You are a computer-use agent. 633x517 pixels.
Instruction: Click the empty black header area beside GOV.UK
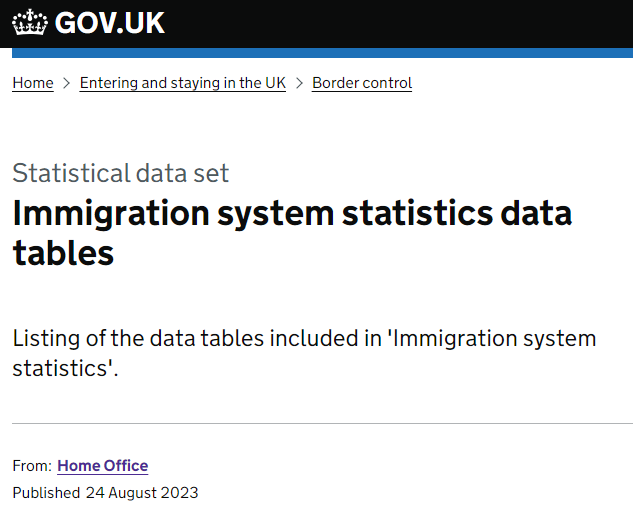[399, 23]
